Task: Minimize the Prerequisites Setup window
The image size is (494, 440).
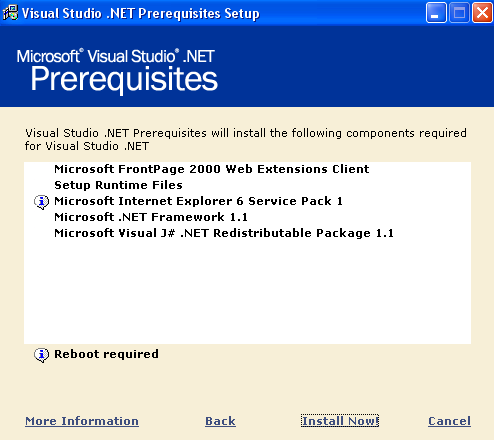Action: [x=436, y=13]
